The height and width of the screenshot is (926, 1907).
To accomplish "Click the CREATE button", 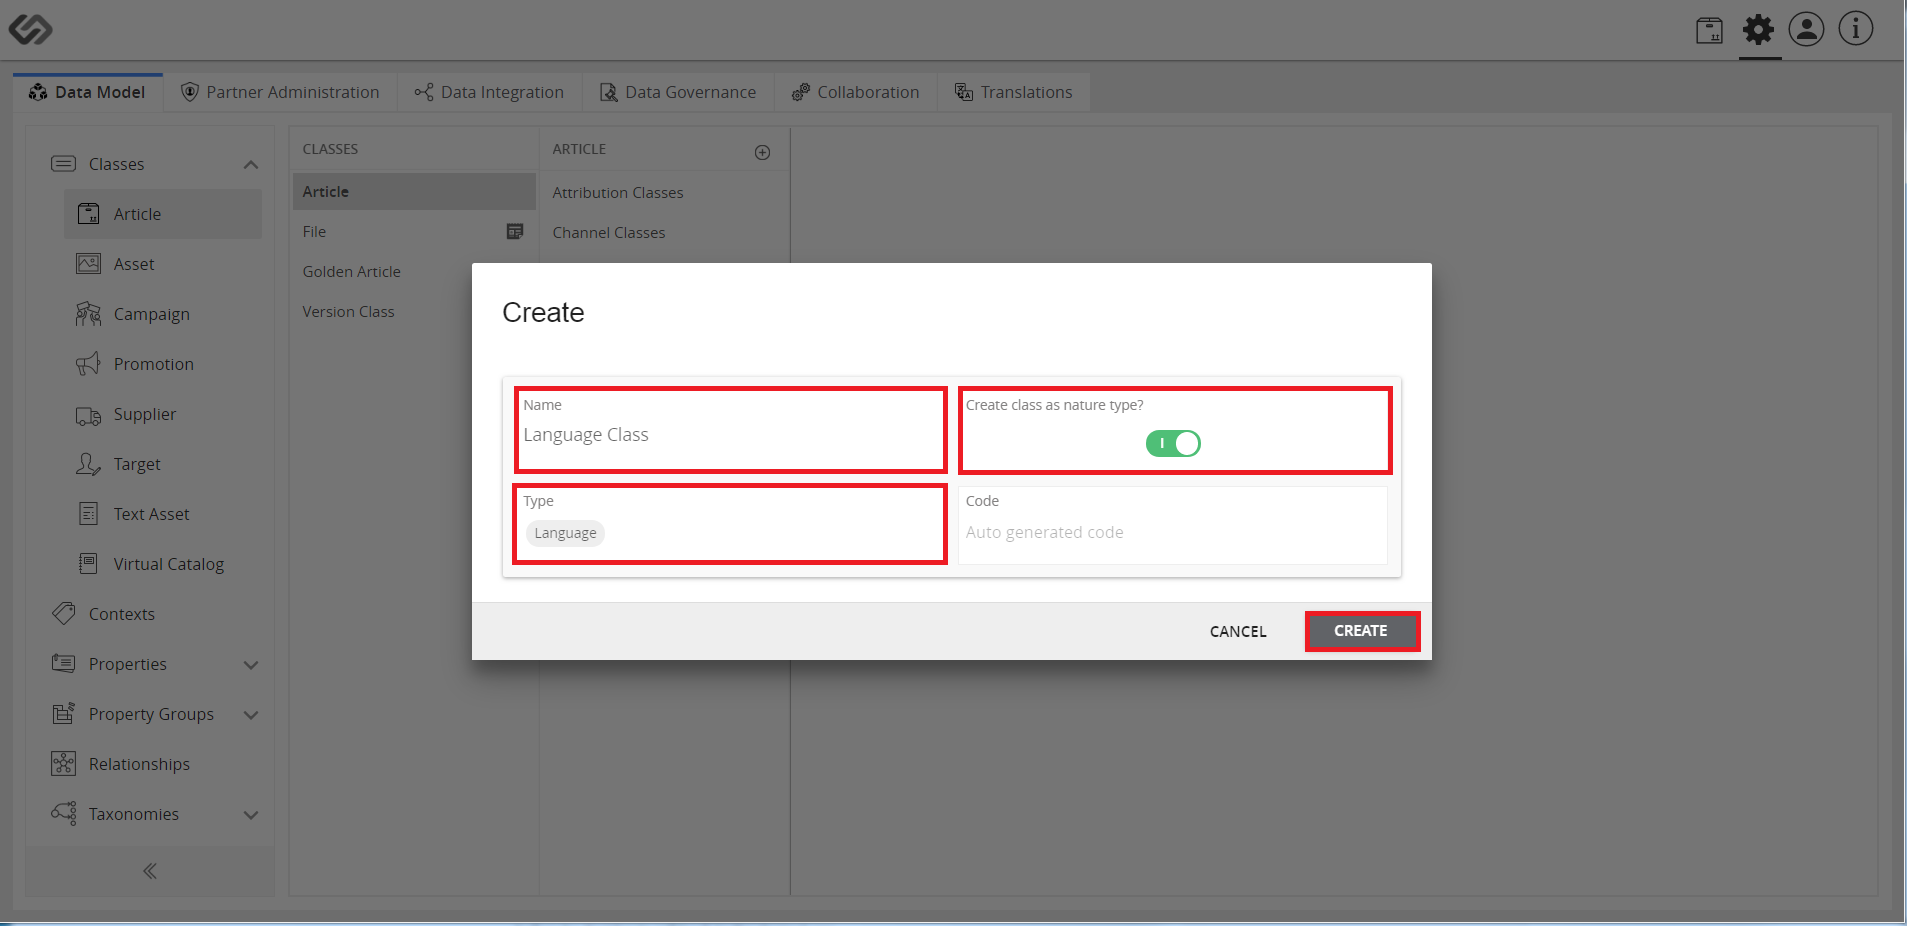I will click(x=1362, y=631).
